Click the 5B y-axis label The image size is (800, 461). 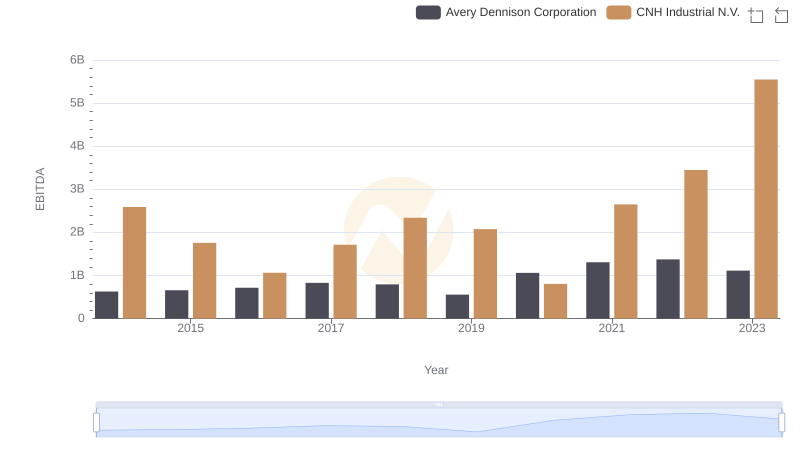77,103
